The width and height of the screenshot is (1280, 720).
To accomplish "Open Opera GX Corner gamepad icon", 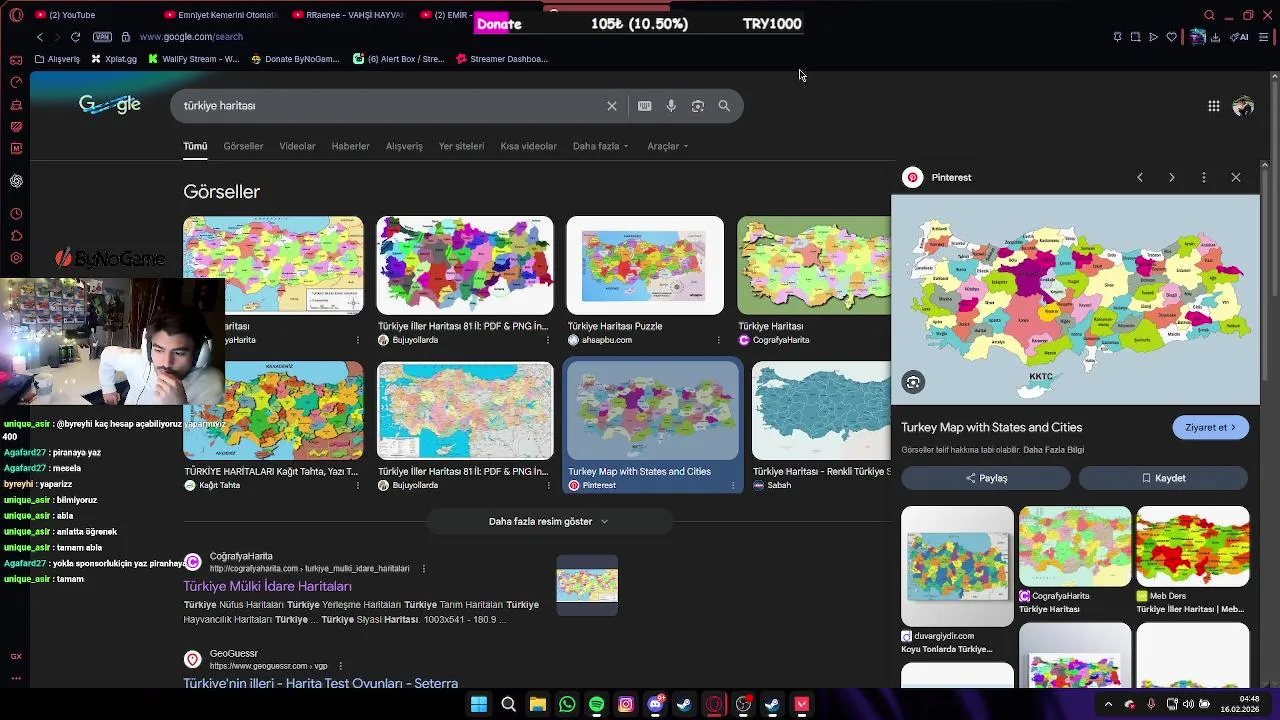I will 16,60.
